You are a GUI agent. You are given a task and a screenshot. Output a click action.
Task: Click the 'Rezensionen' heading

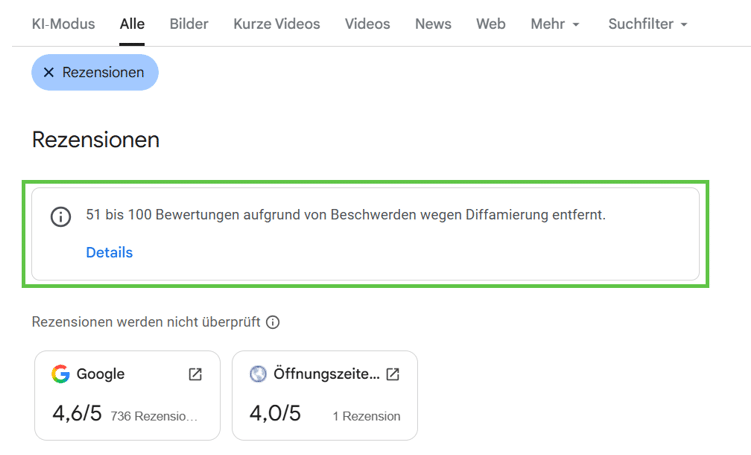click(96, 140)
